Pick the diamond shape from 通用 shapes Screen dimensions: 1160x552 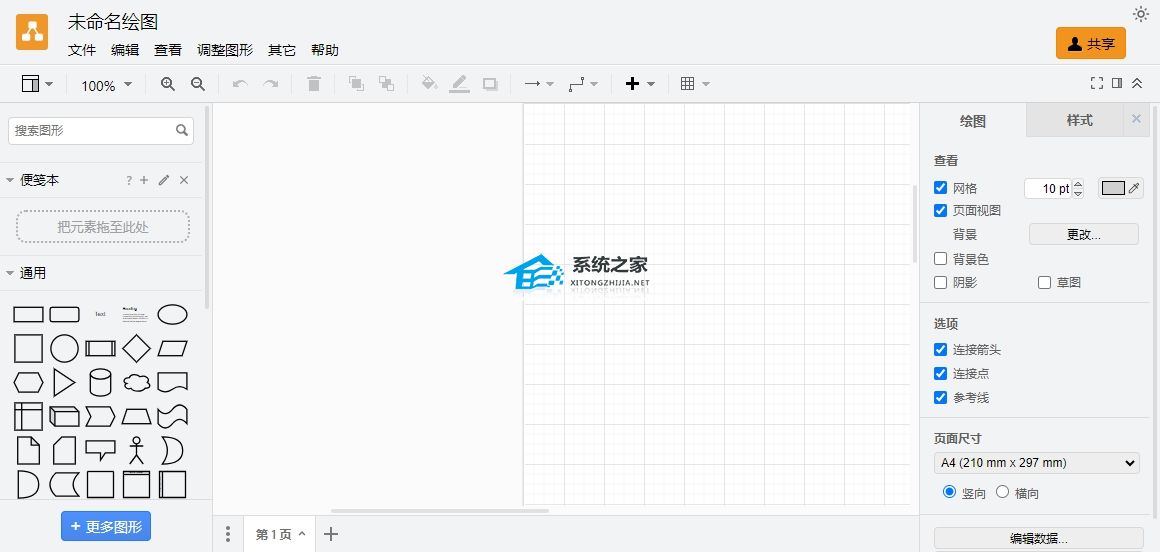(136, 348)
